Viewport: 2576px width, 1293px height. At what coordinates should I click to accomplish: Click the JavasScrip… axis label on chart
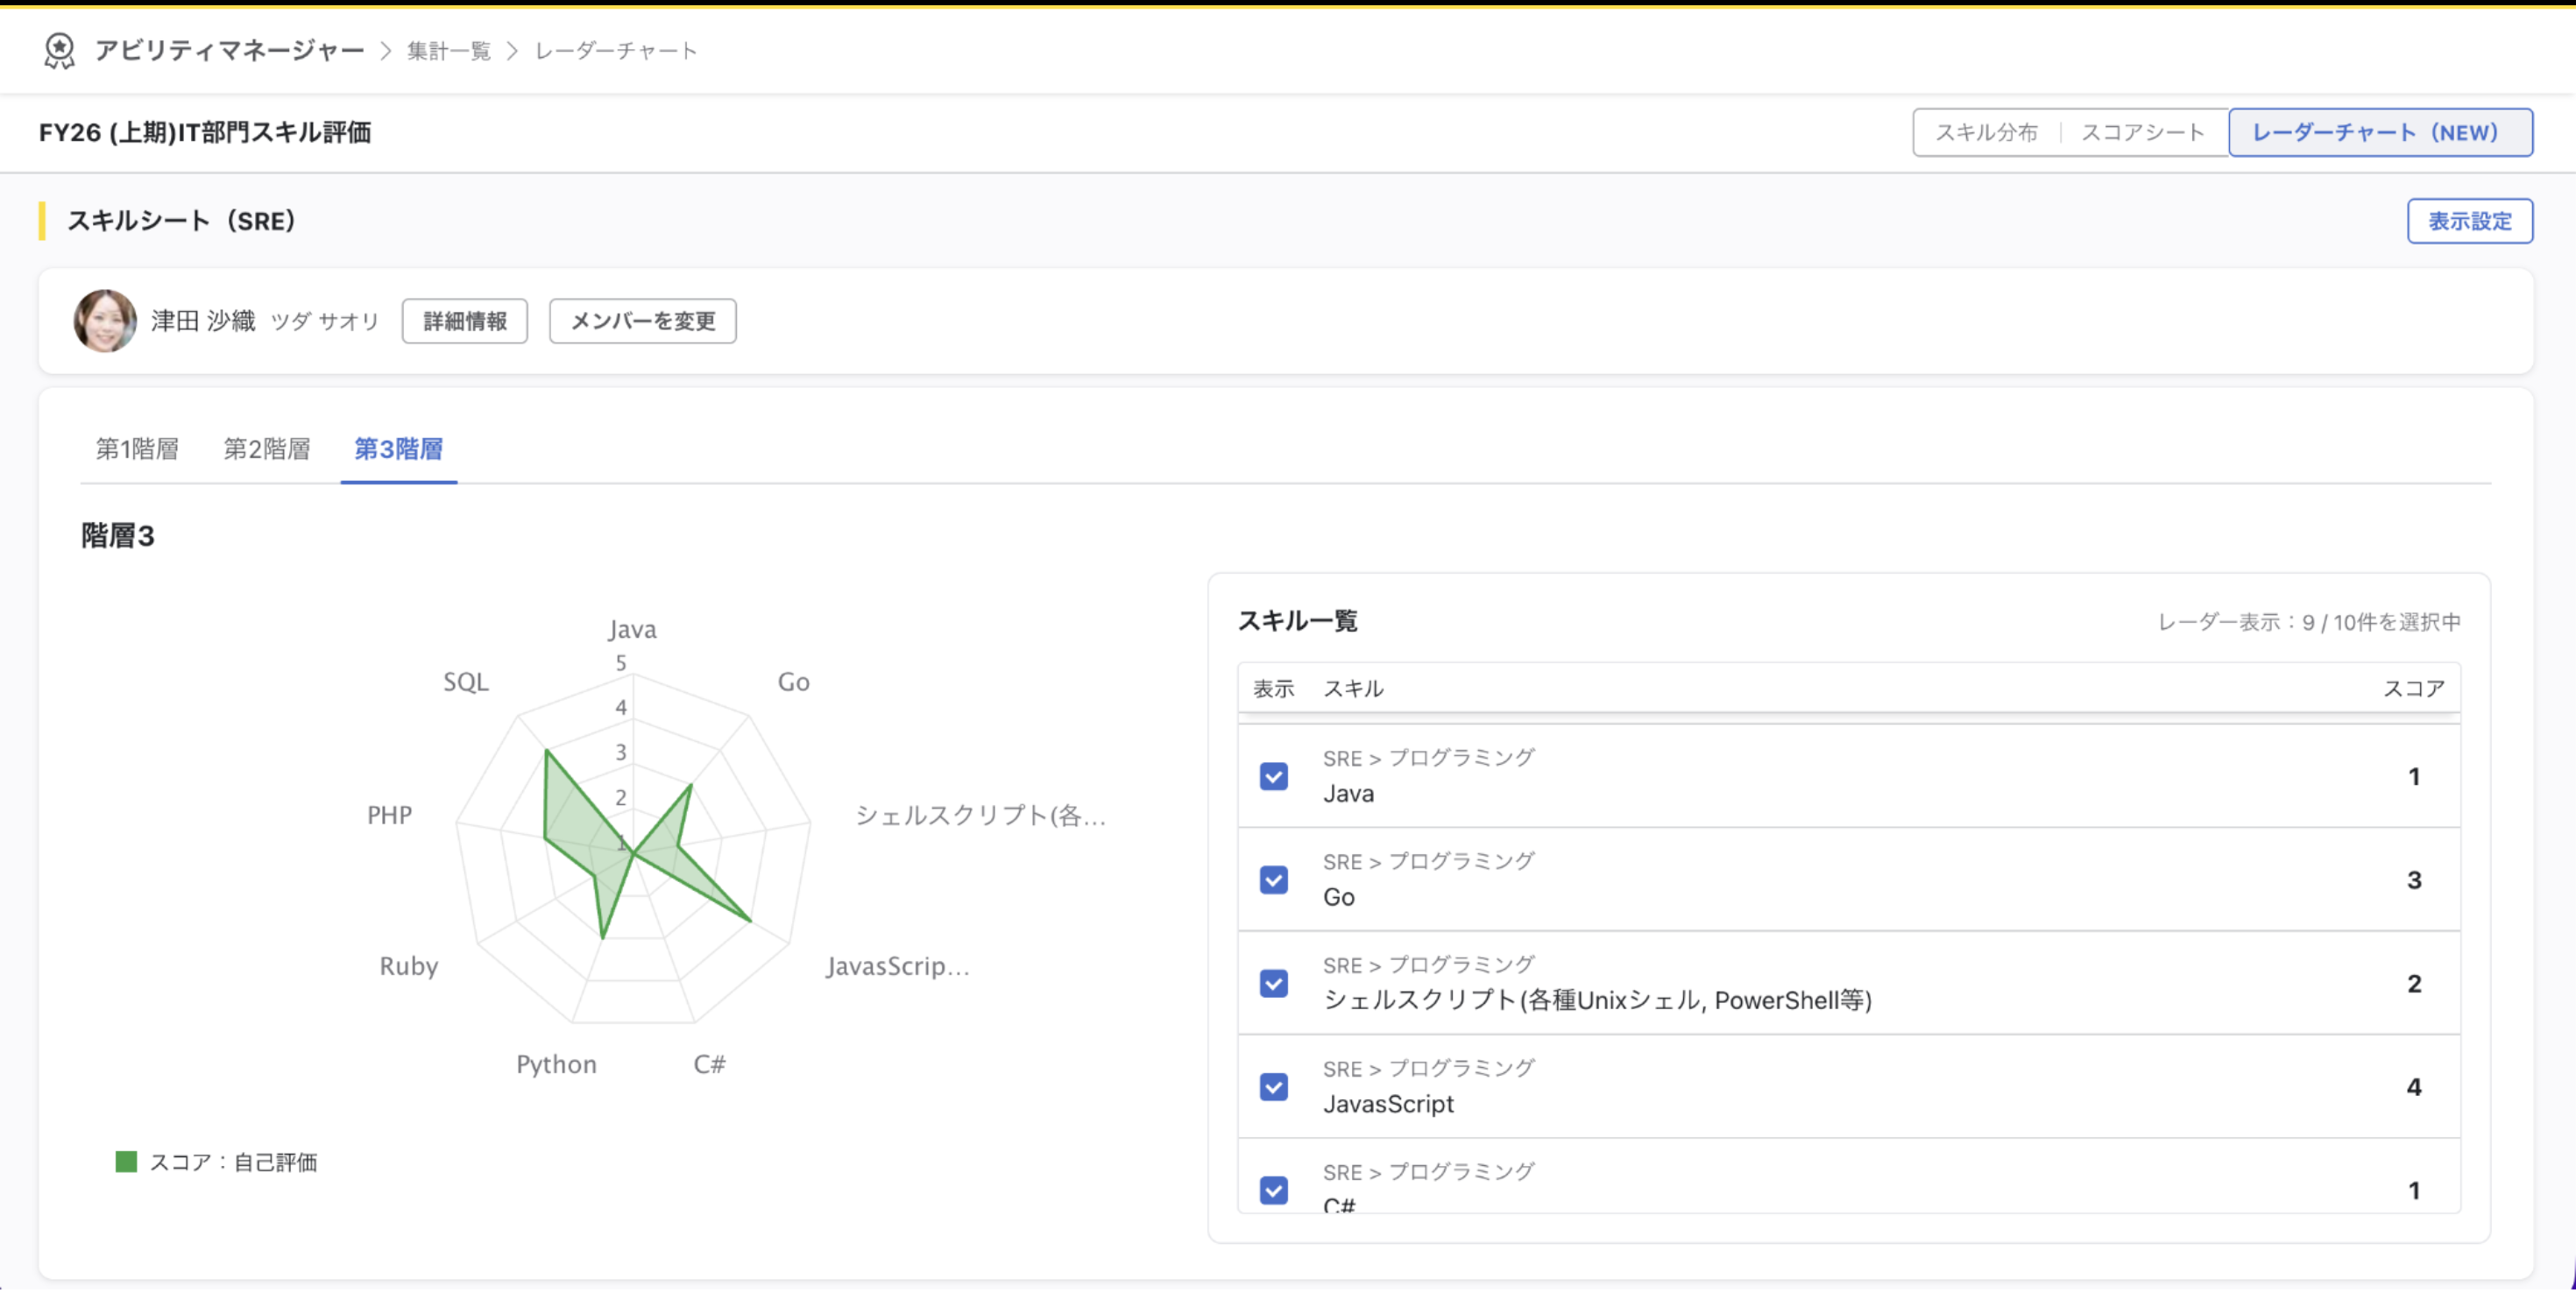pos(898,966)
